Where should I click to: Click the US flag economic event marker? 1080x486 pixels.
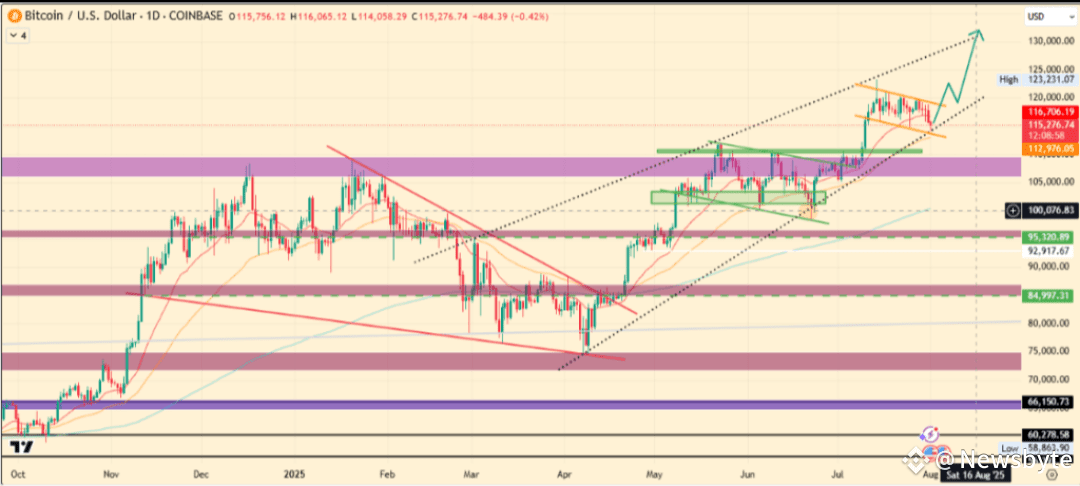[x=931, y=452]
